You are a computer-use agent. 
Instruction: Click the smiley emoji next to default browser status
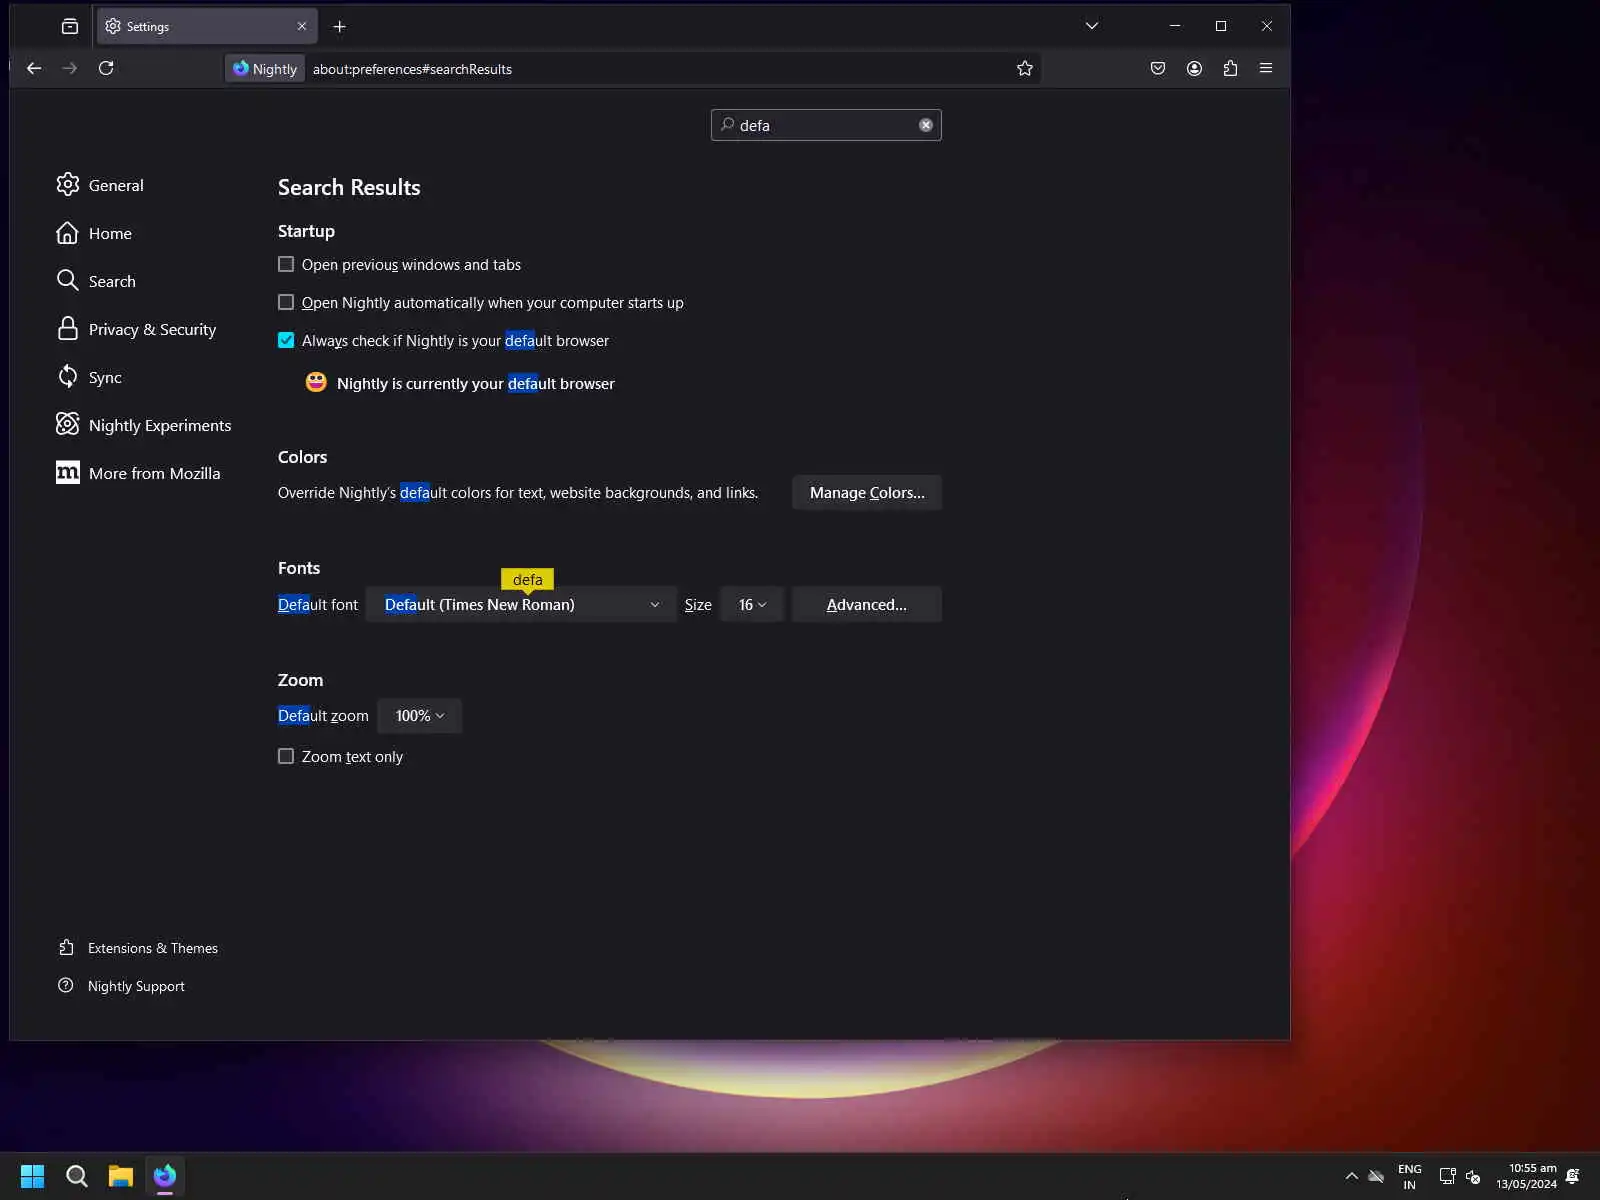pyautogui.click(x=316, y=383)
